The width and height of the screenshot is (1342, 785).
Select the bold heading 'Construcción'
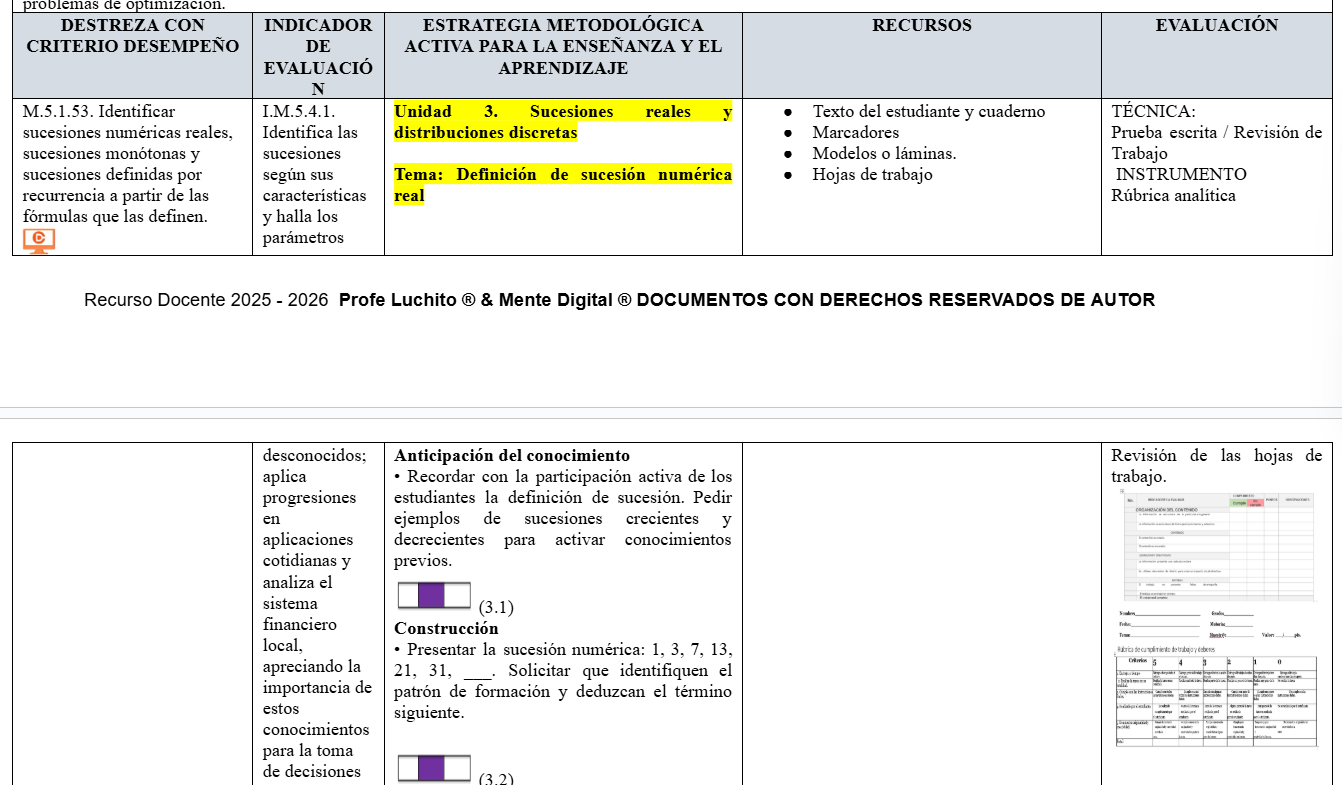point(446,629)
